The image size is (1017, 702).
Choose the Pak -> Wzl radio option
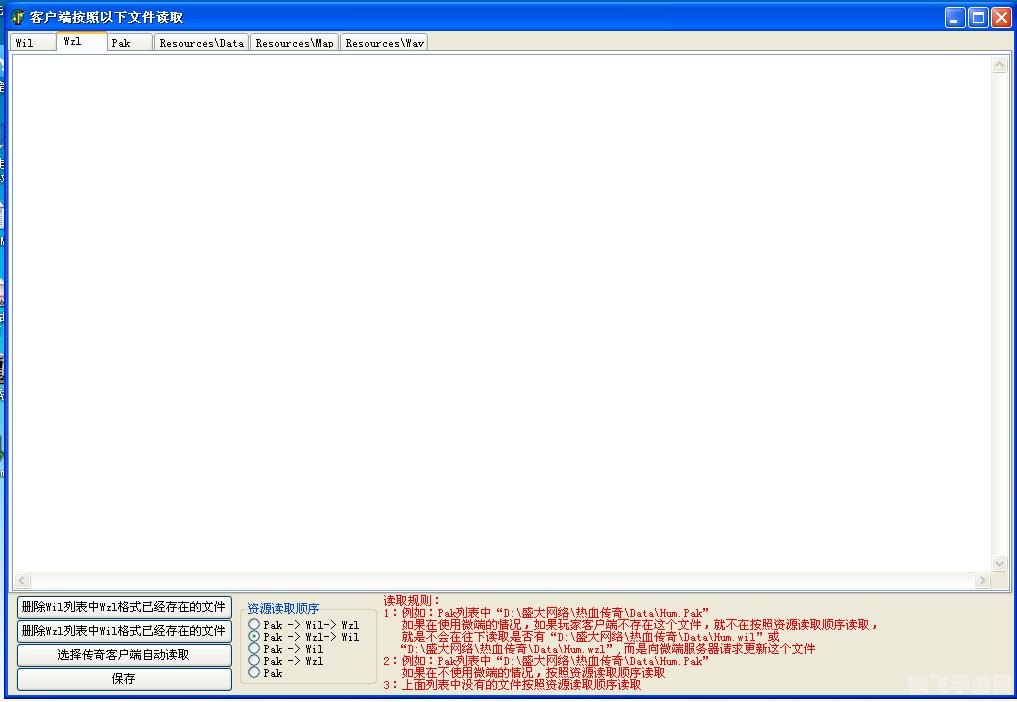pos(254,661)
